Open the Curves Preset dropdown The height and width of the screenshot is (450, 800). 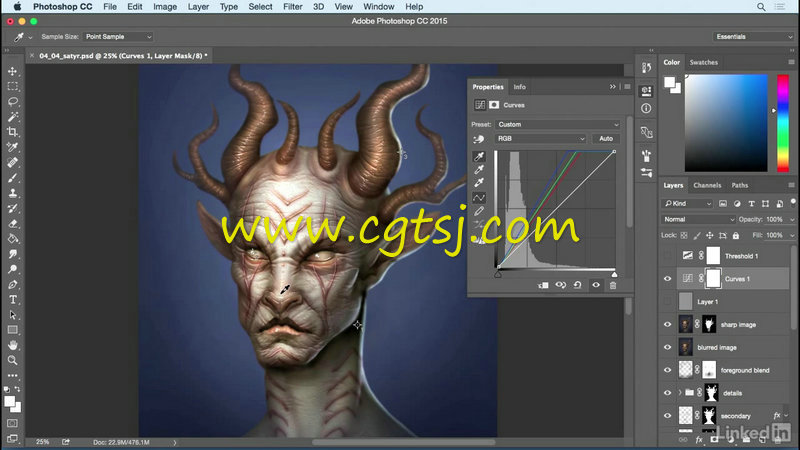(558, 124)
